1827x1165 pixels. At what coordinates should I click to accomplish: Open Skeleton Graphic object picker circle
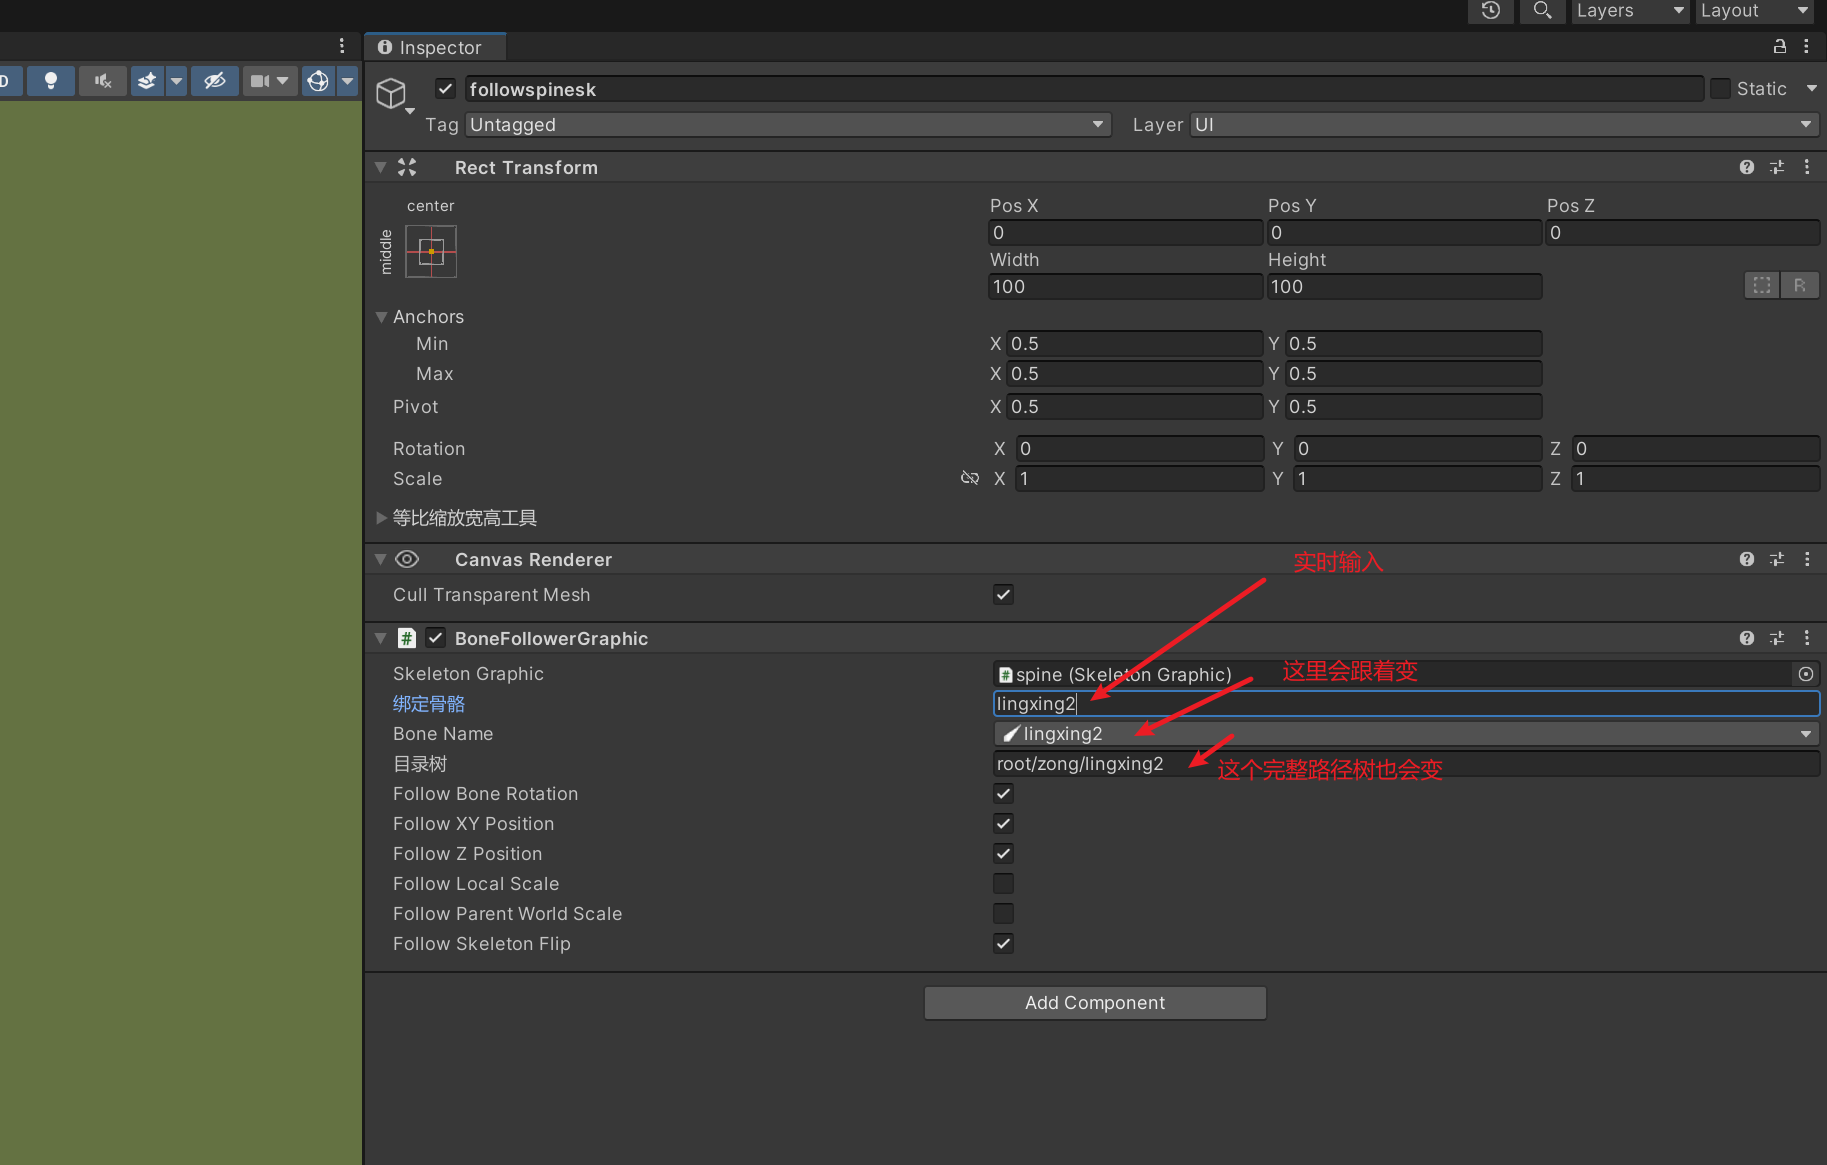[1806, 674]
